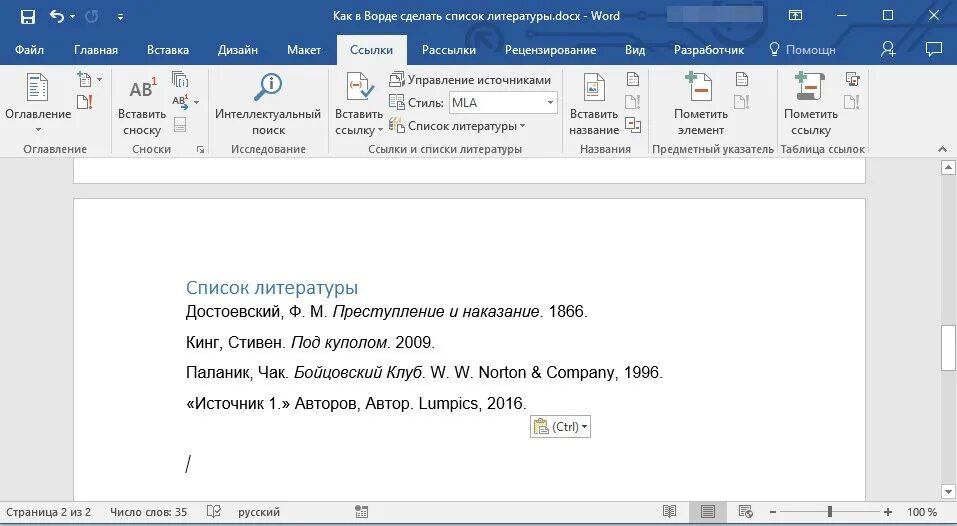Viewport: 957px width, 526px height.
Task: Undo the last action
Action: [x=57, y=16]
